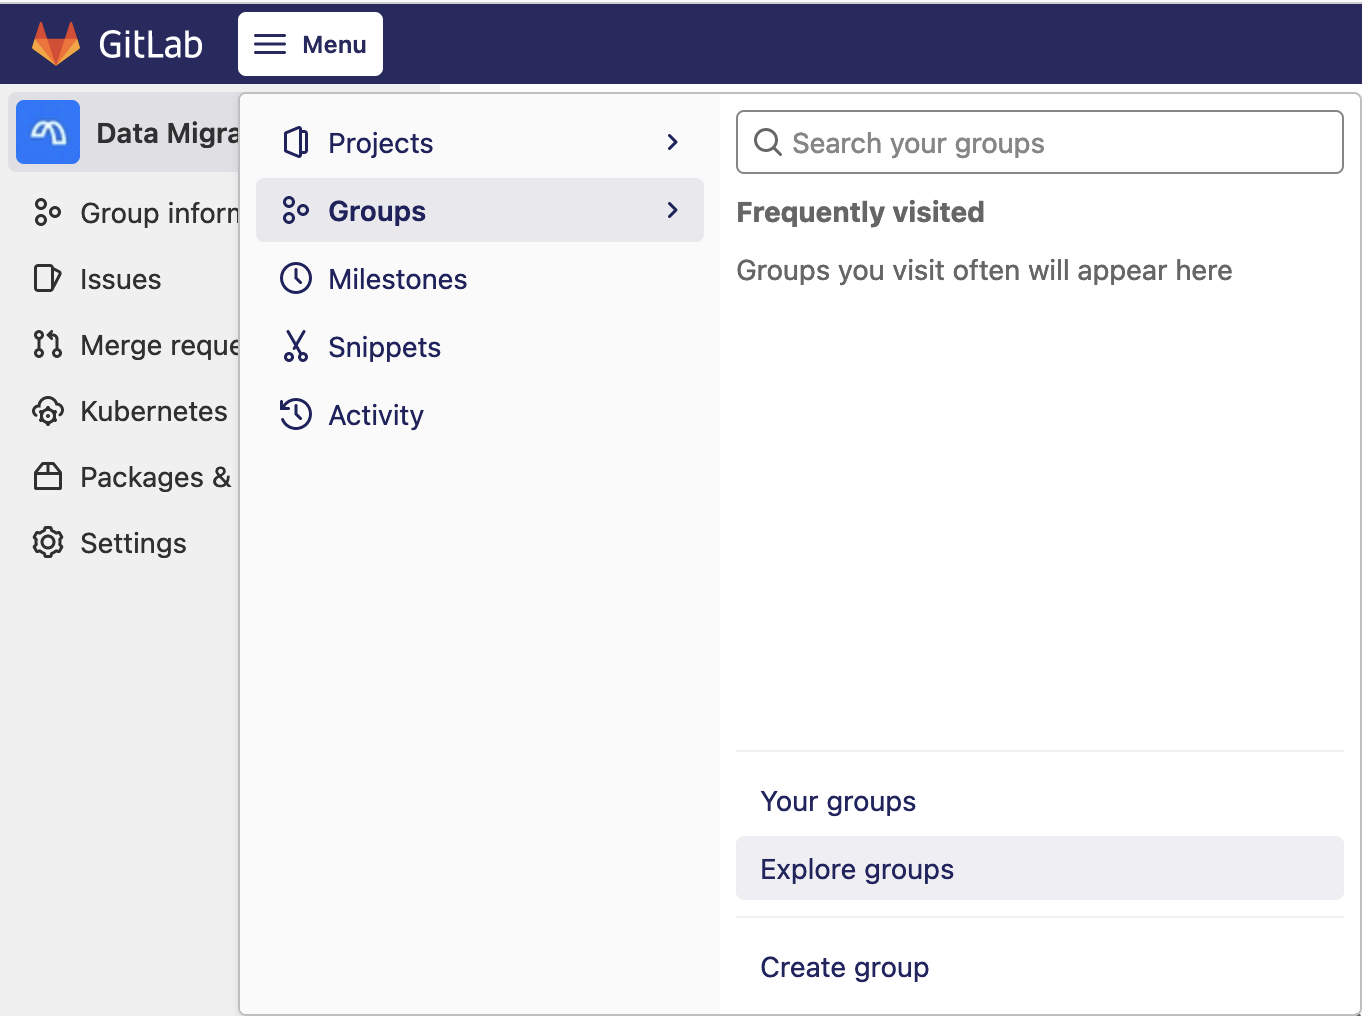Select the Issues sidebar icon
The height and width of the screenshot is (1016, 1362).
click(x=47, y=279)
